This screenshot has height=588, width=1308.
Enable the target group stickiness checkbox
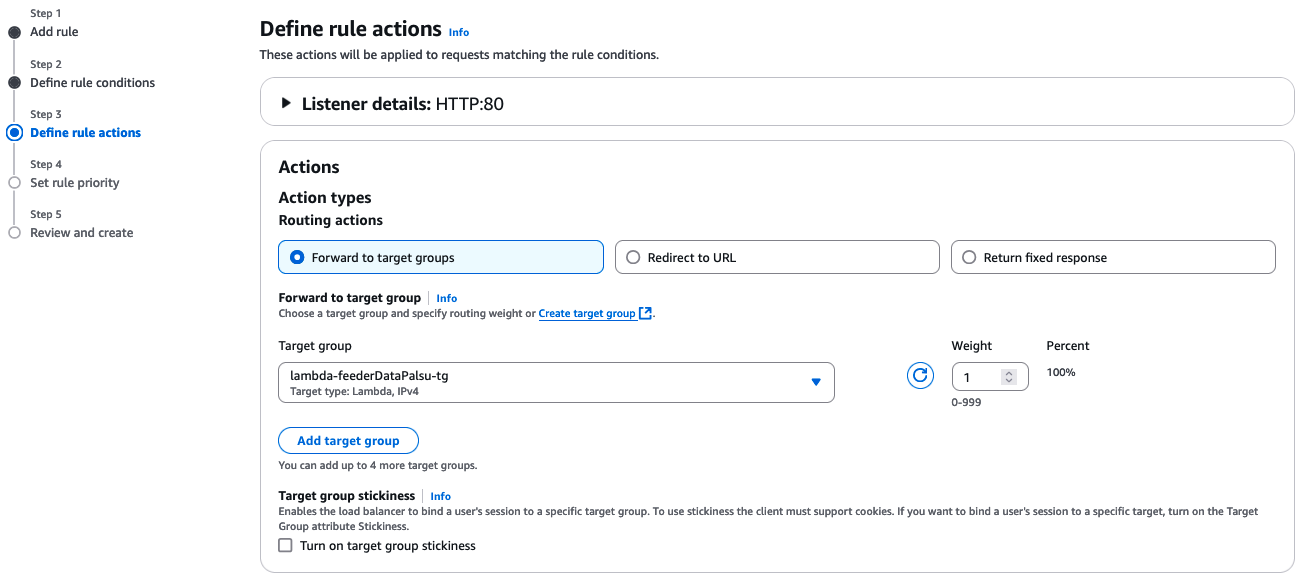point(286,546)
